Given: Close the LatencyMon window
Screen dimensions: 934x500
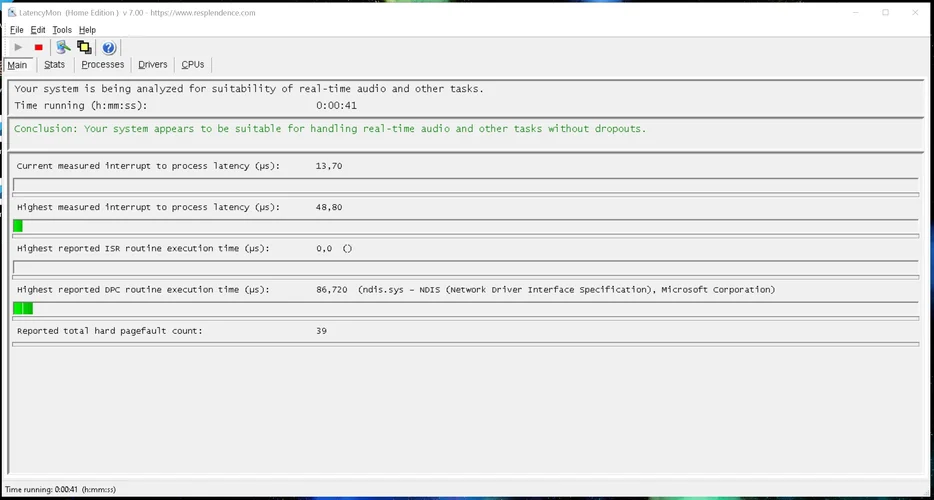Looking at the screenshot, I should [916, 13].
